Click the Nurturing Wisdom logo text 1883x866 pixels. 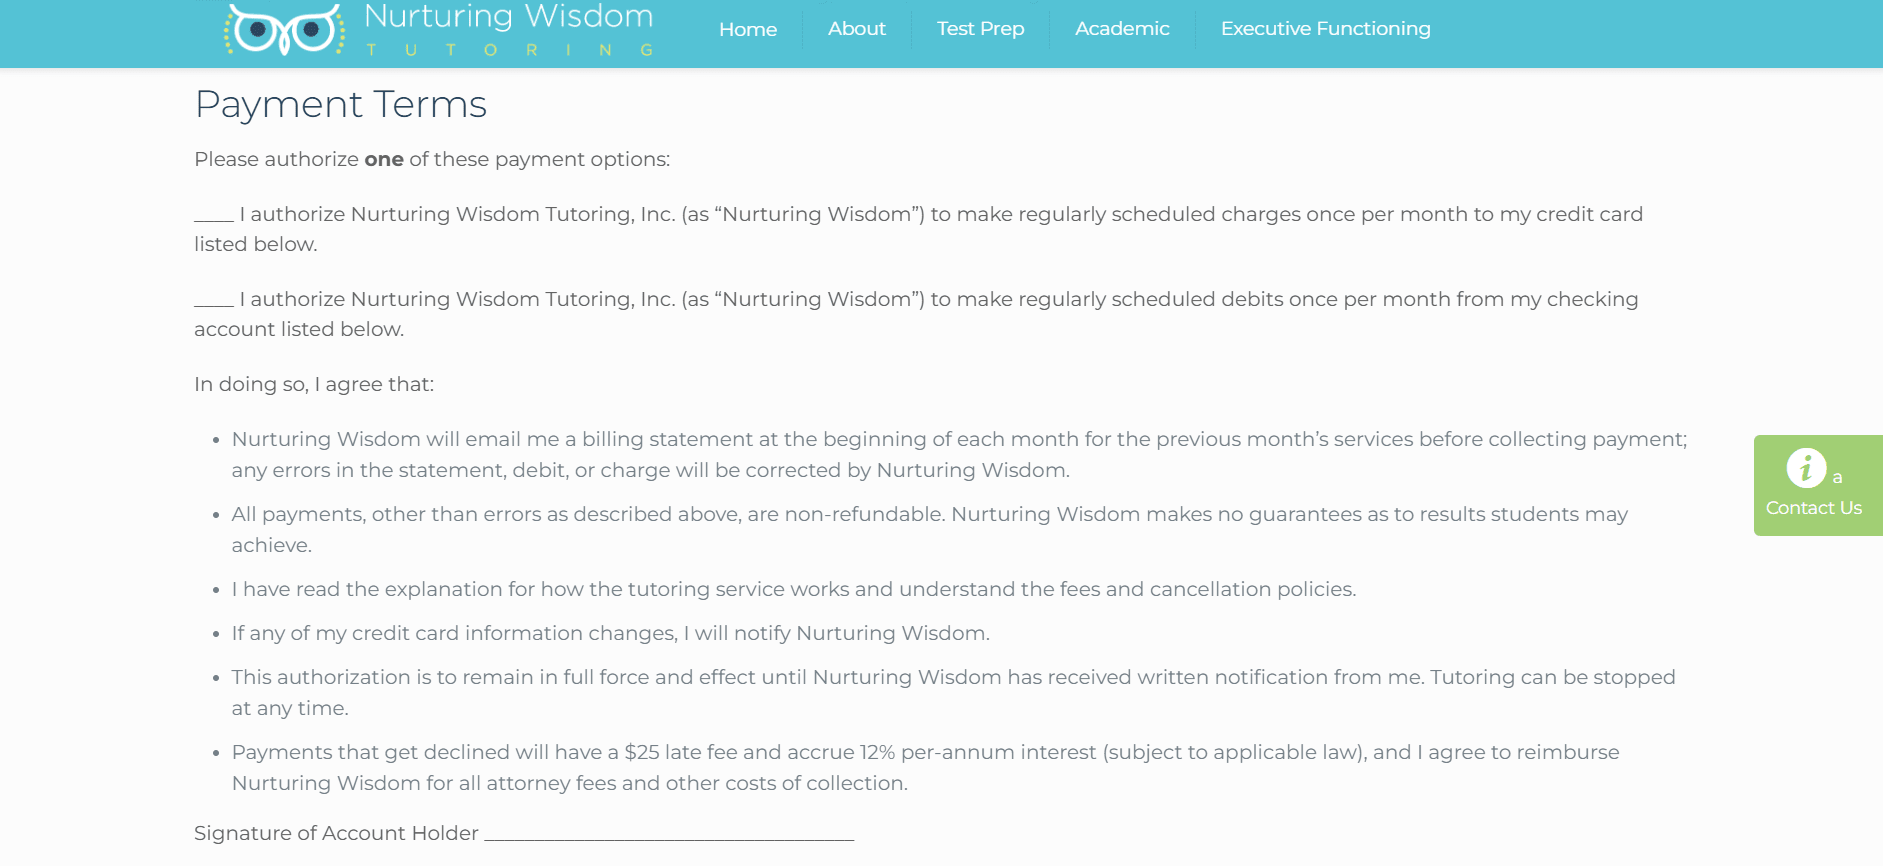[x=509, y=18]
